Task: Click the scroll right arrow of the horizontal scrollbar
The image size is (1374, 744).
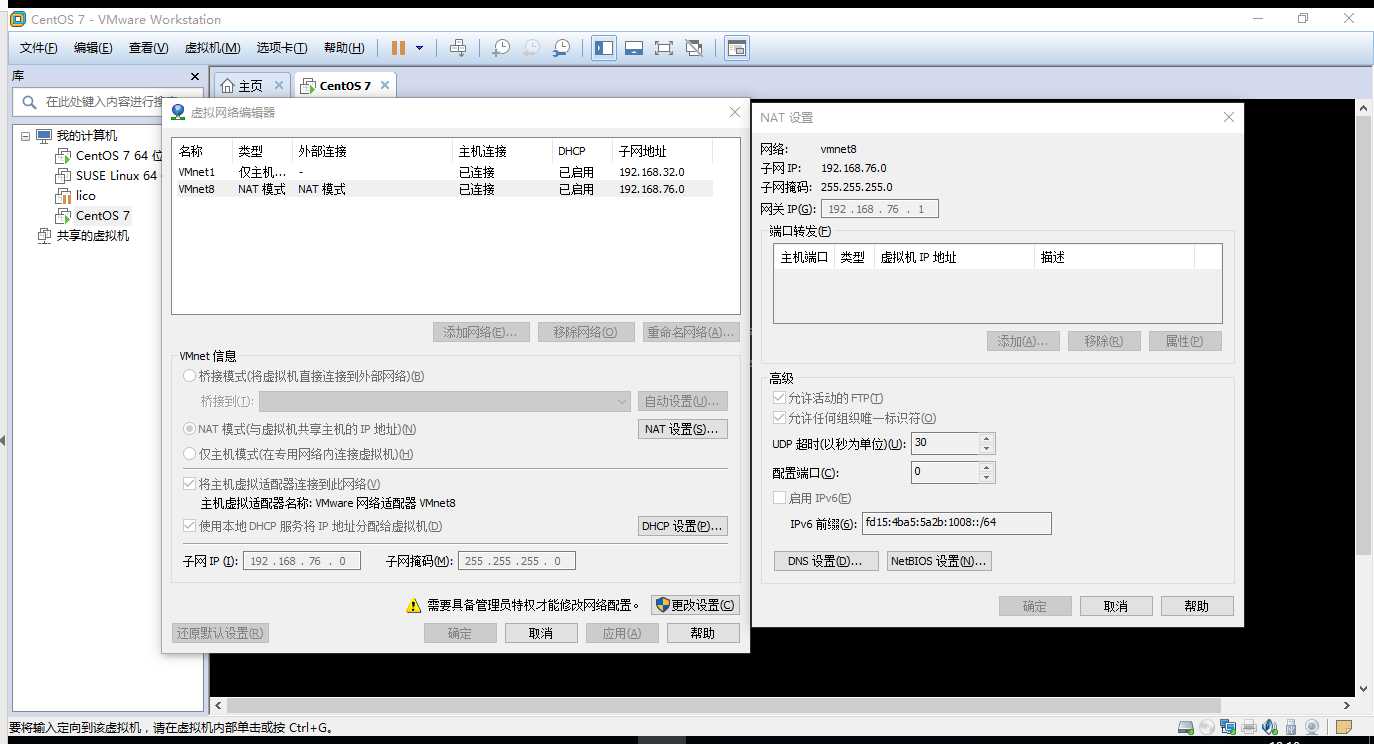Action: click(x=1349, y=706)
